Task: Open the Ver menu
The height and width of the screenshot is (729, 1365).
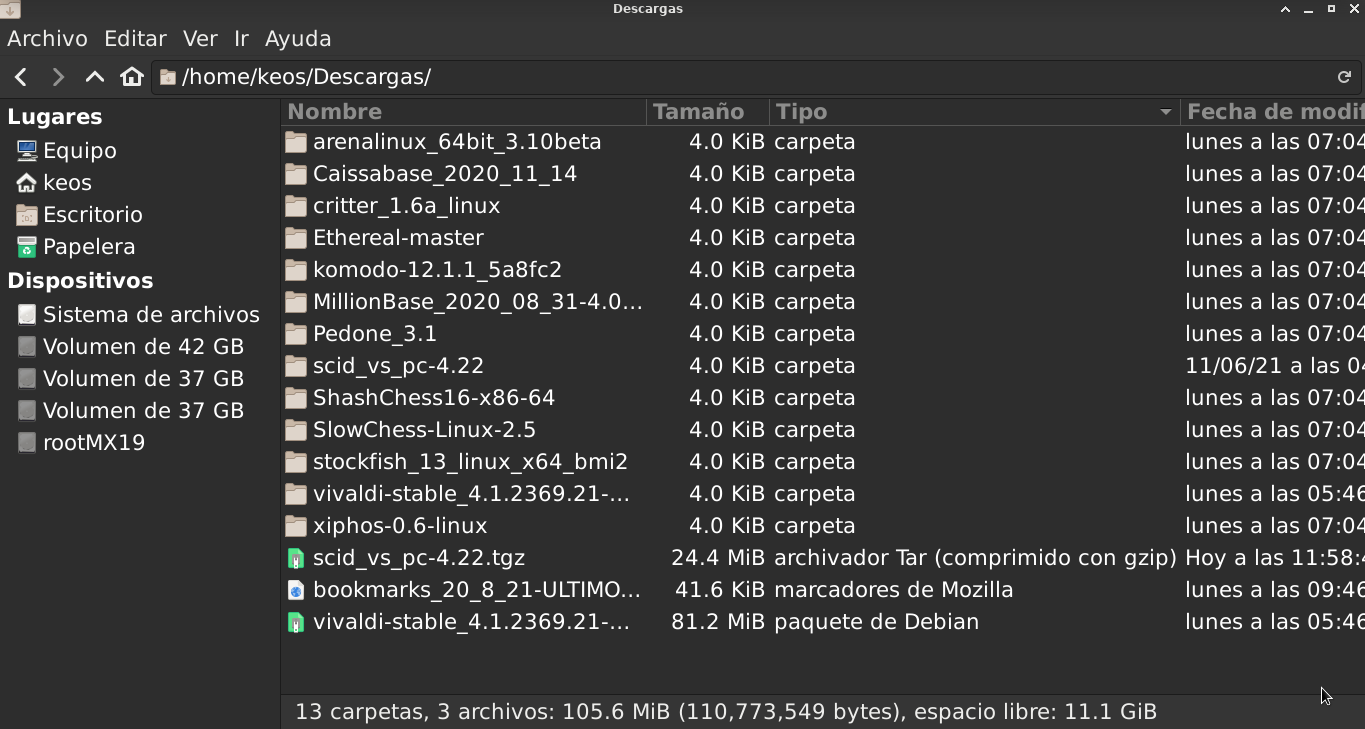Action: (200, 39)
